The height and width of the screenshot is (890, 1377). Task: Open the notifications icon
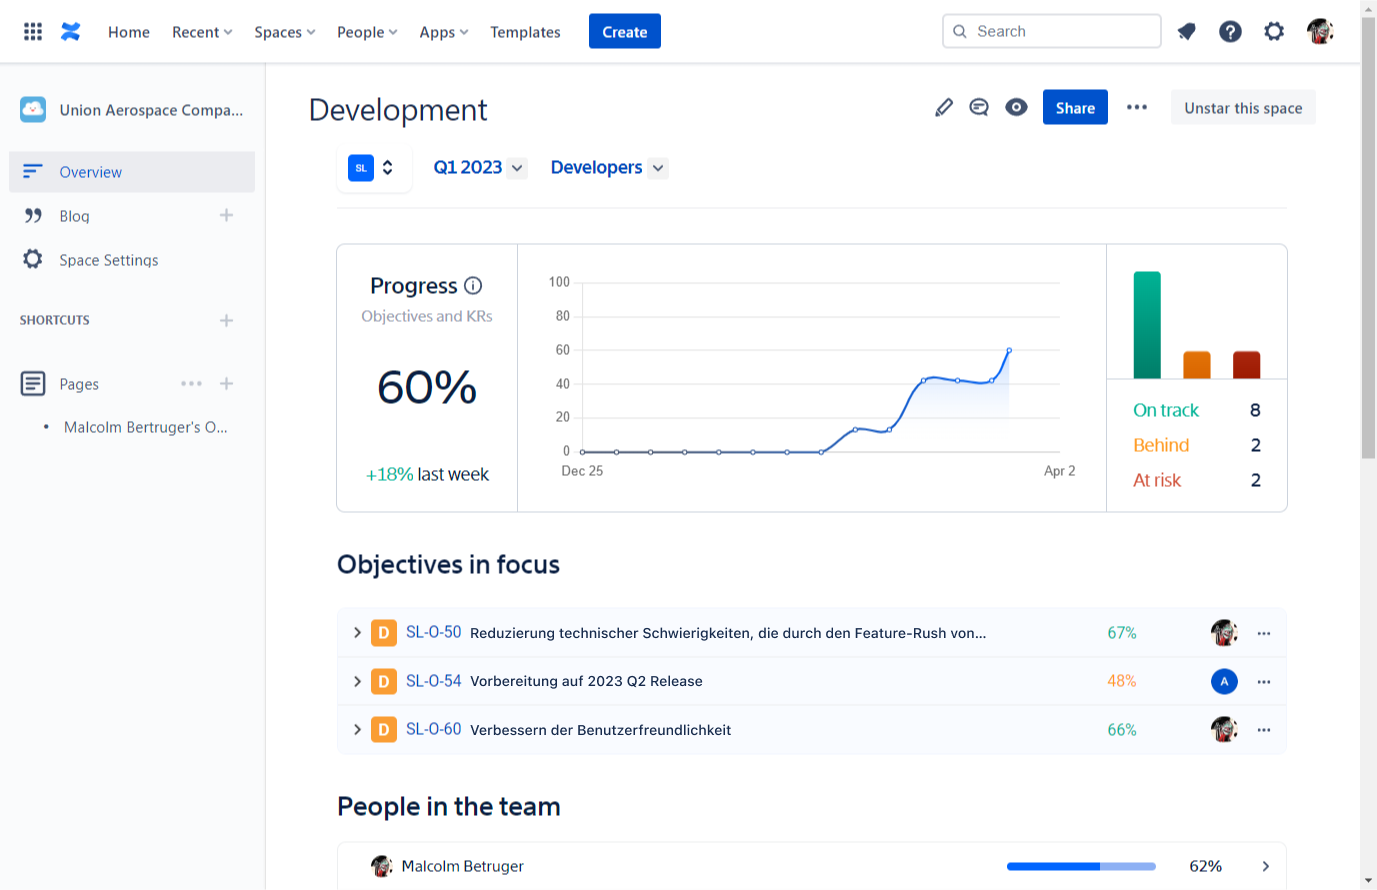tap(1187, 31)
